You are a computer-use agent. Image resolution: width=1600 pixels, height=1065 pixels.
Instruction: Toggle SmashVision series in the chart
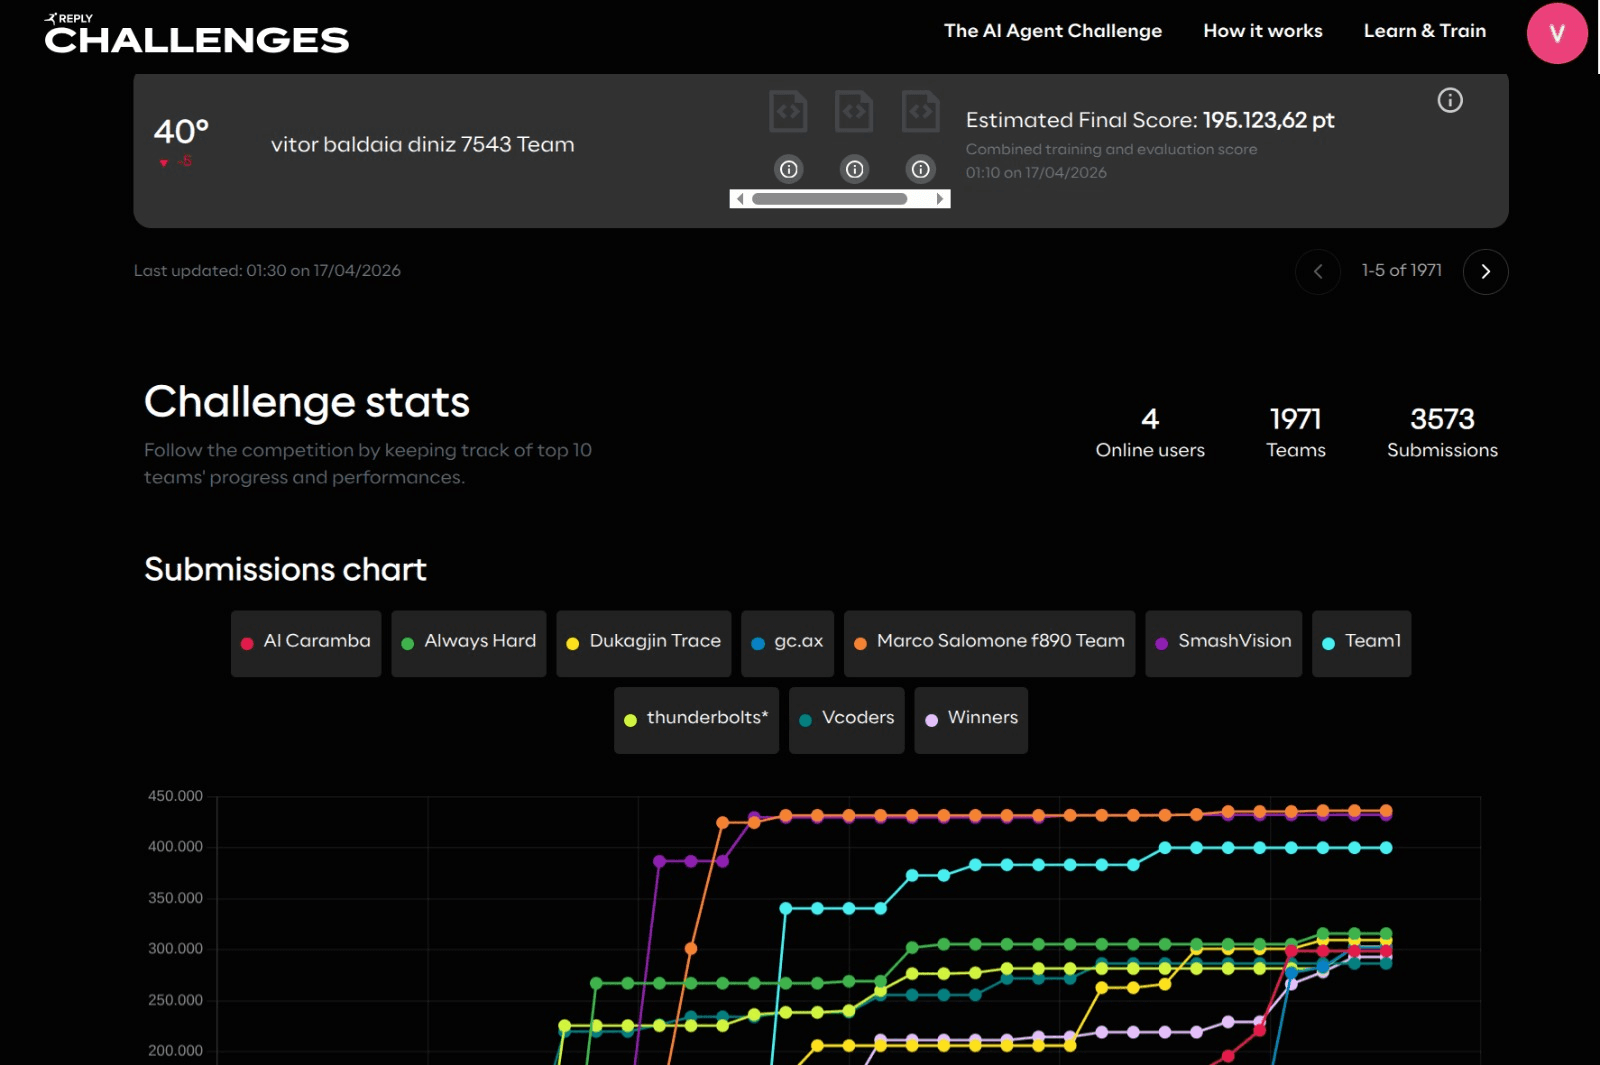coord(1224,643)
